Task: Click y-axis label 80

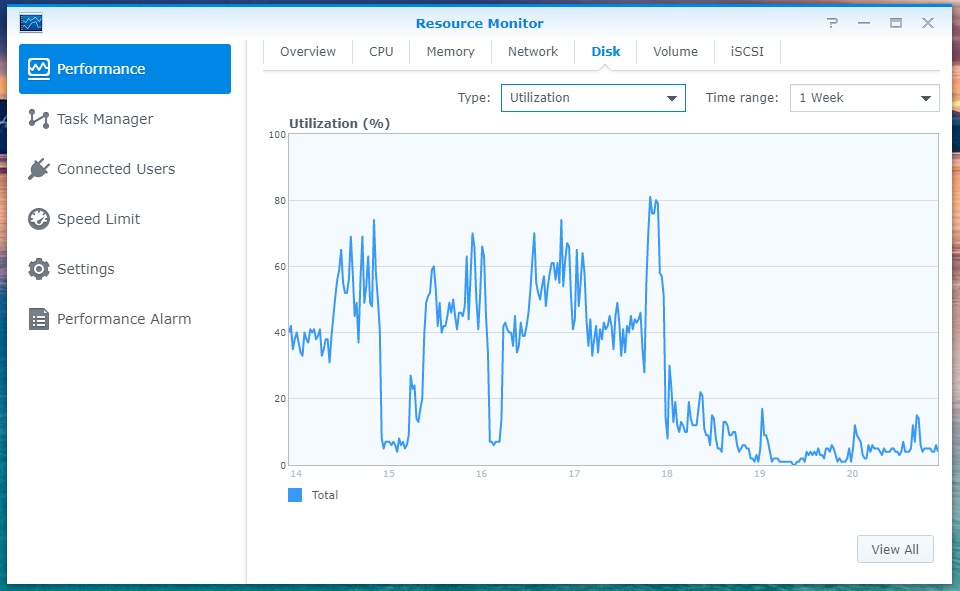Action: click(280, 201)
